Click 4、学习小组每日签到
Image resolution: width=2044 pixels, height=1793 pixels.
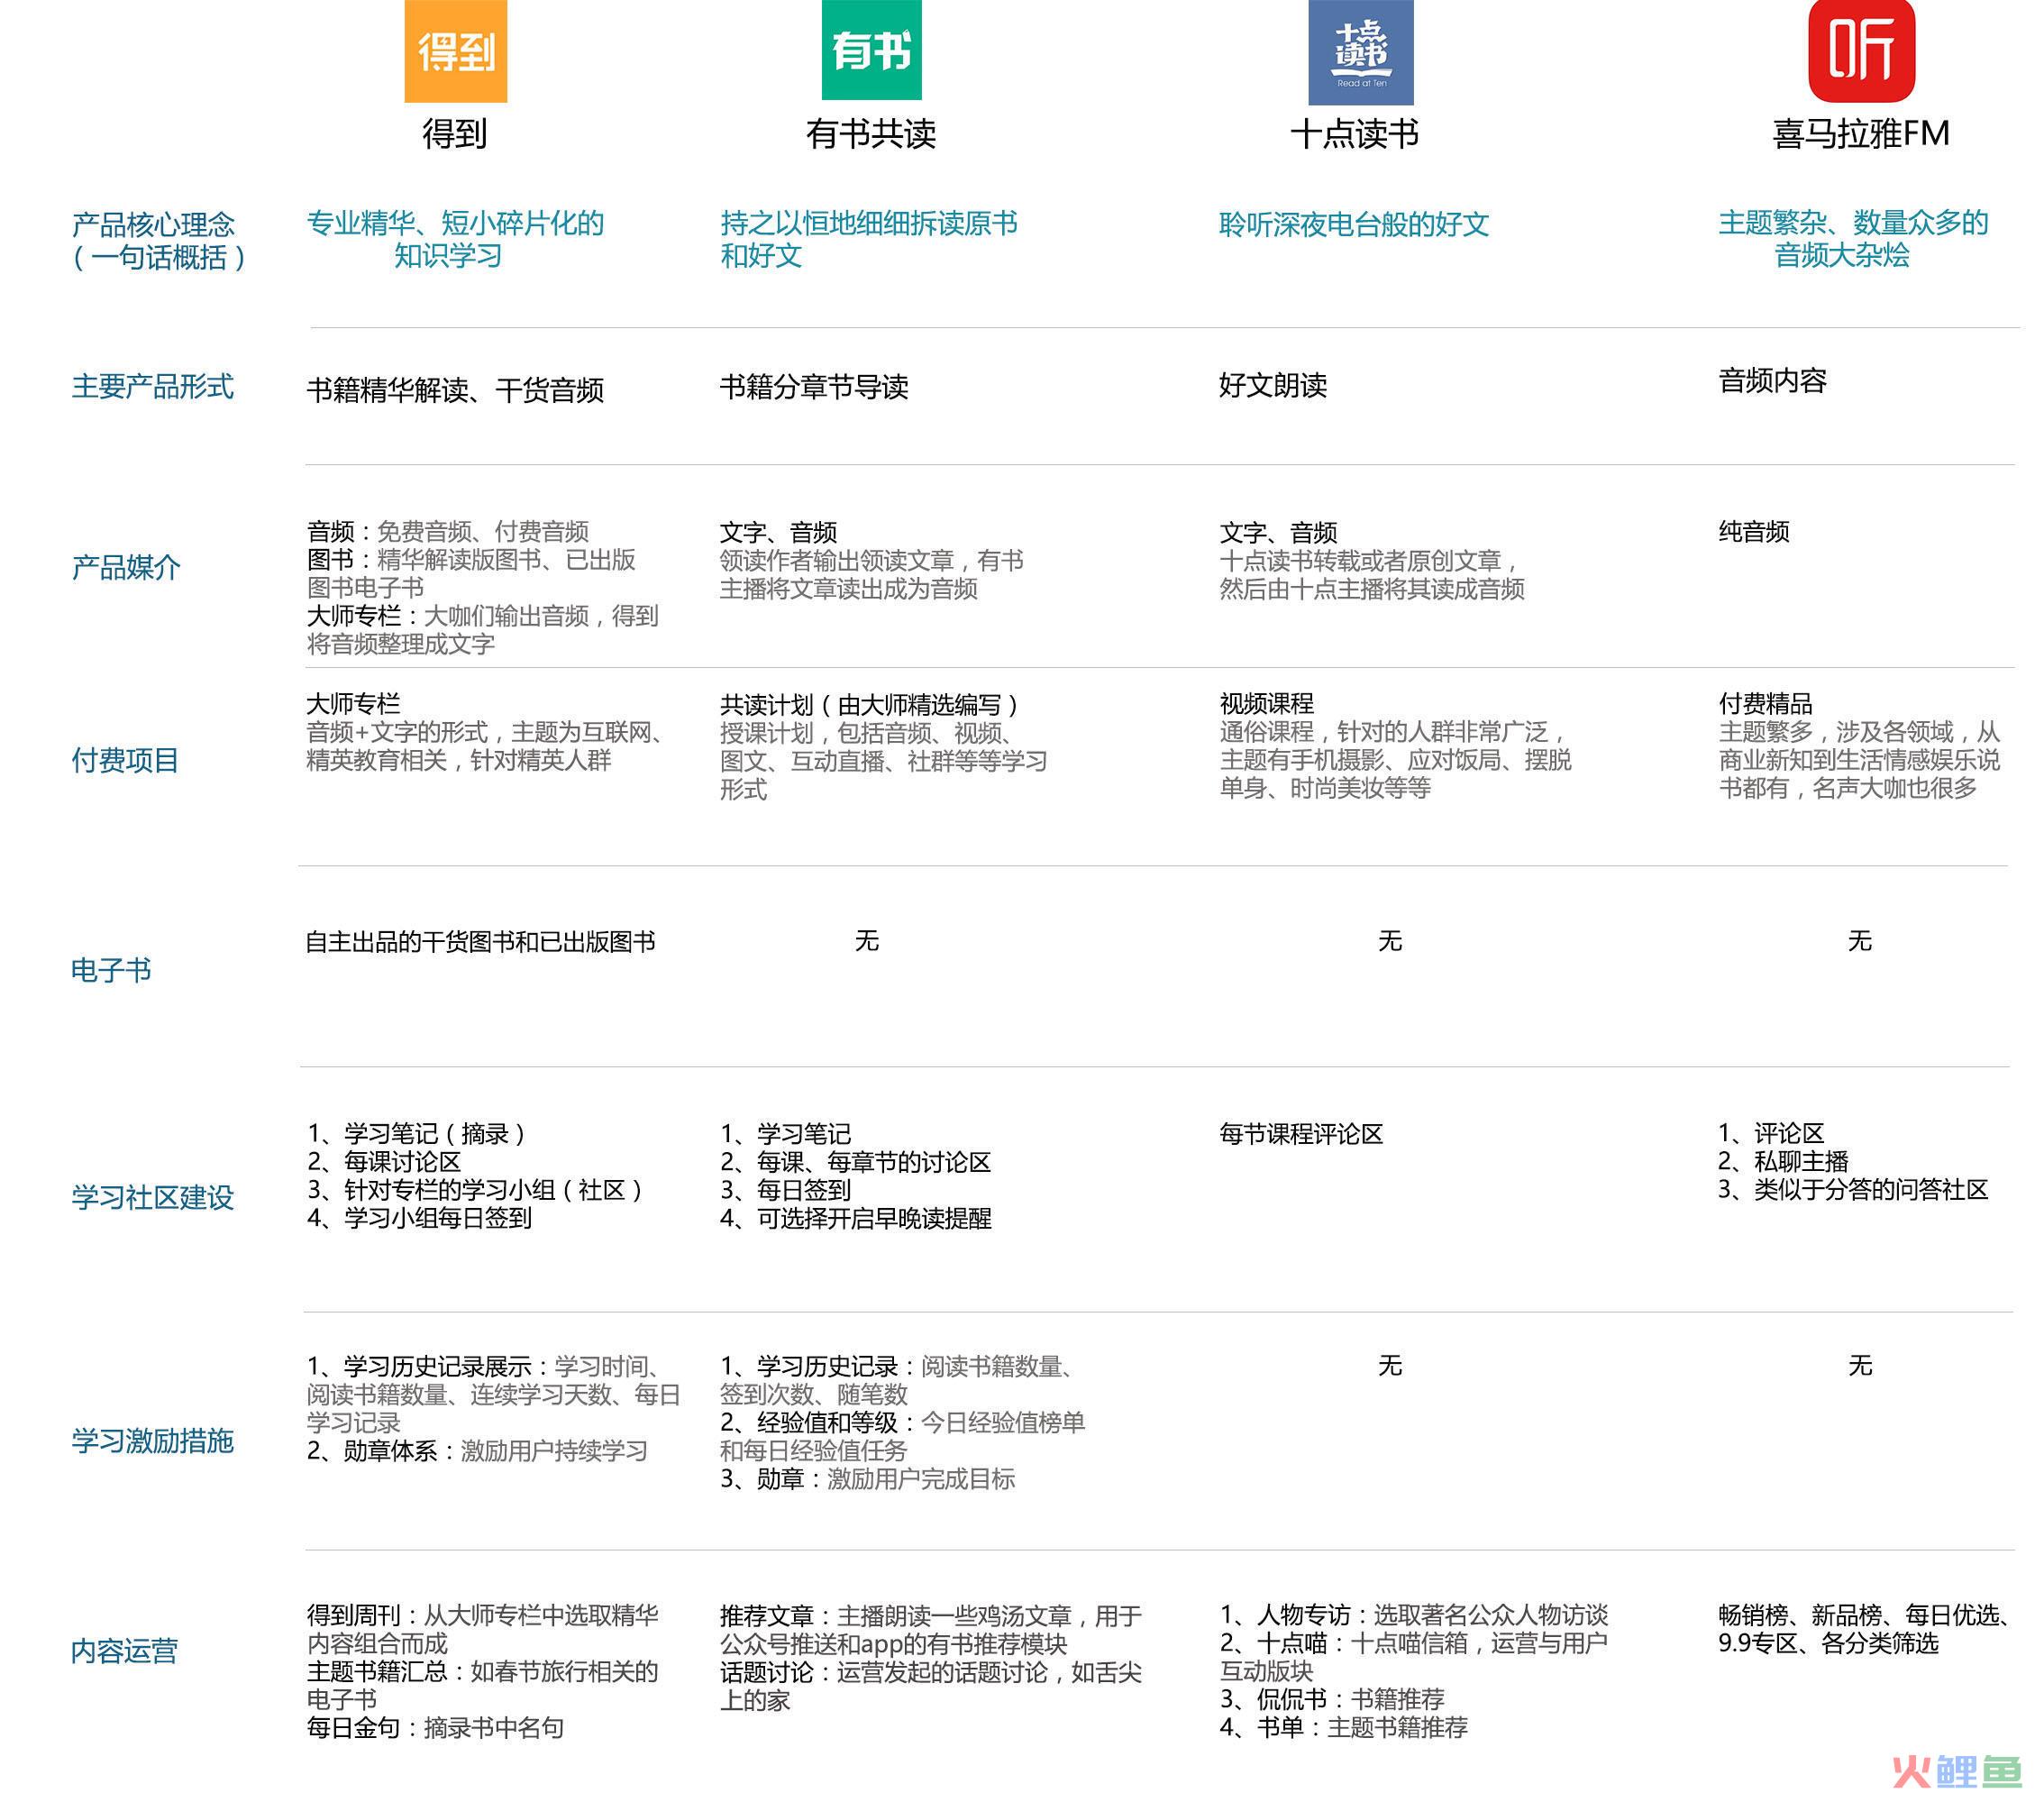419,1217
